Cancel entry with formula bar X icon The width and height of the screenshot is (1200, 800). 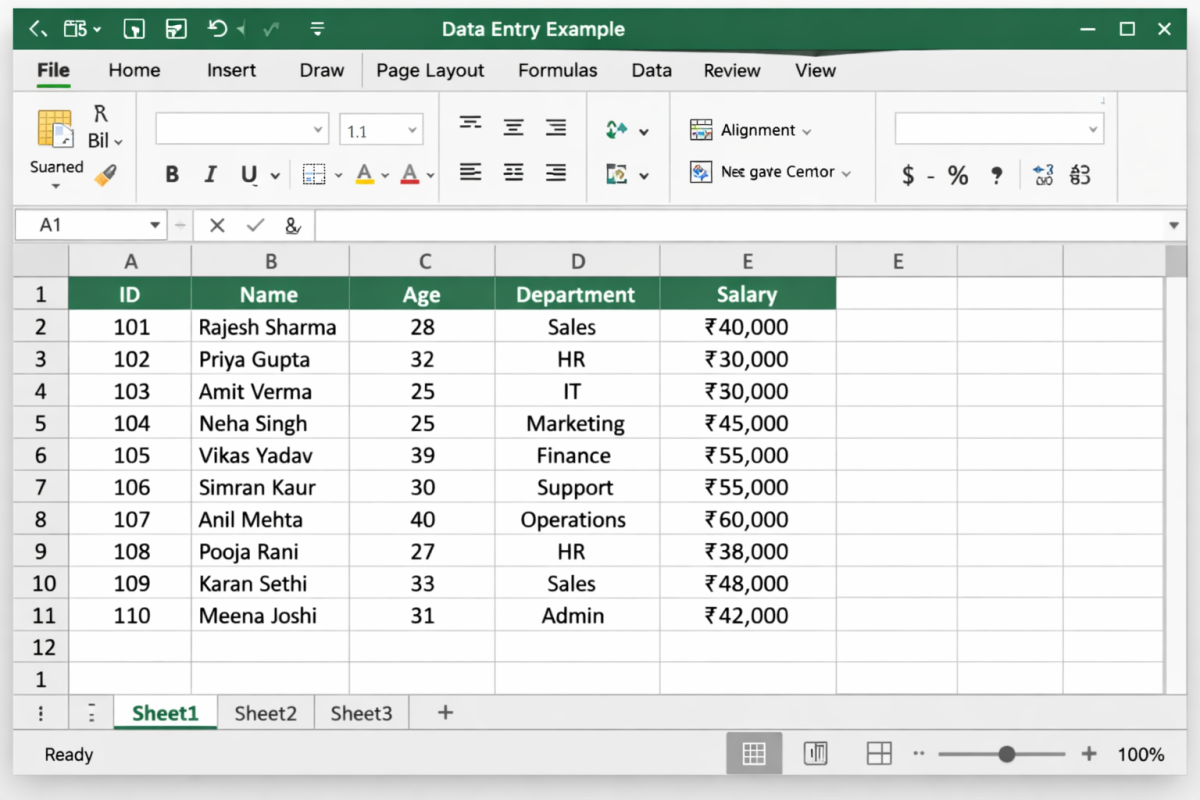217,226
